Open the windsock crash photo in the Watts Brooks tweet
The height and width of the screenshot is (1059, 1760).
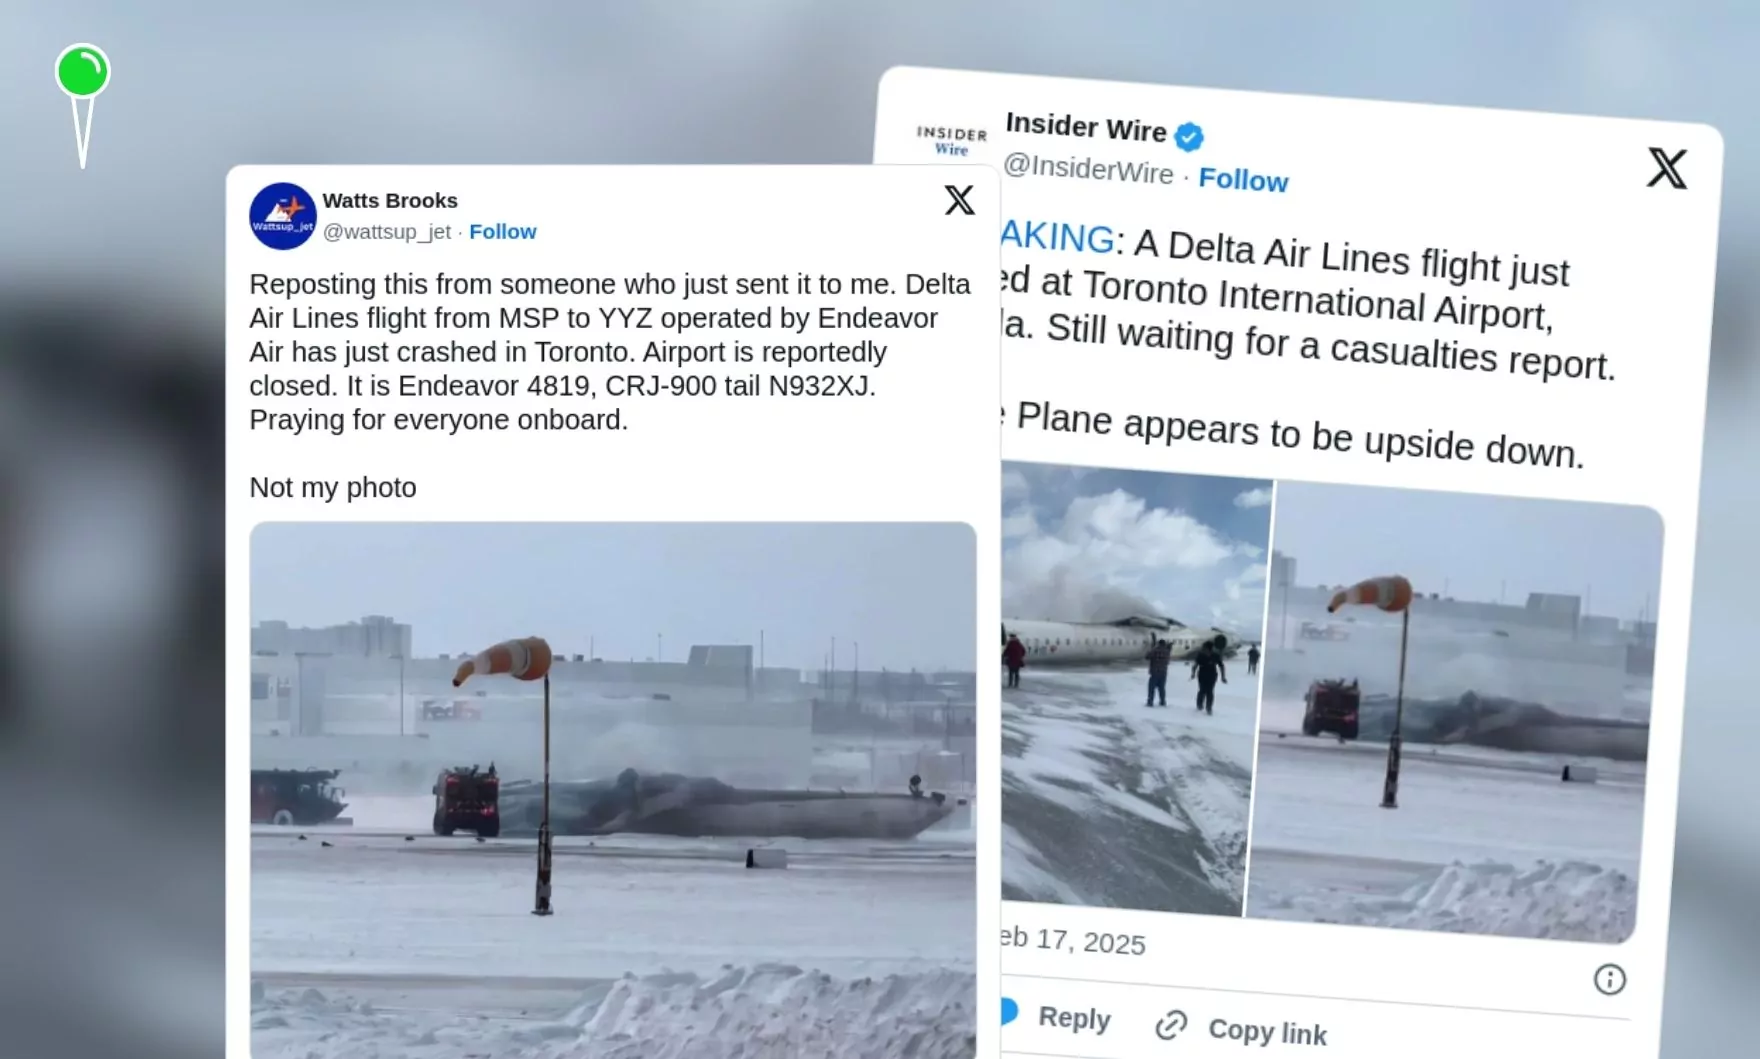pos(613,790)
